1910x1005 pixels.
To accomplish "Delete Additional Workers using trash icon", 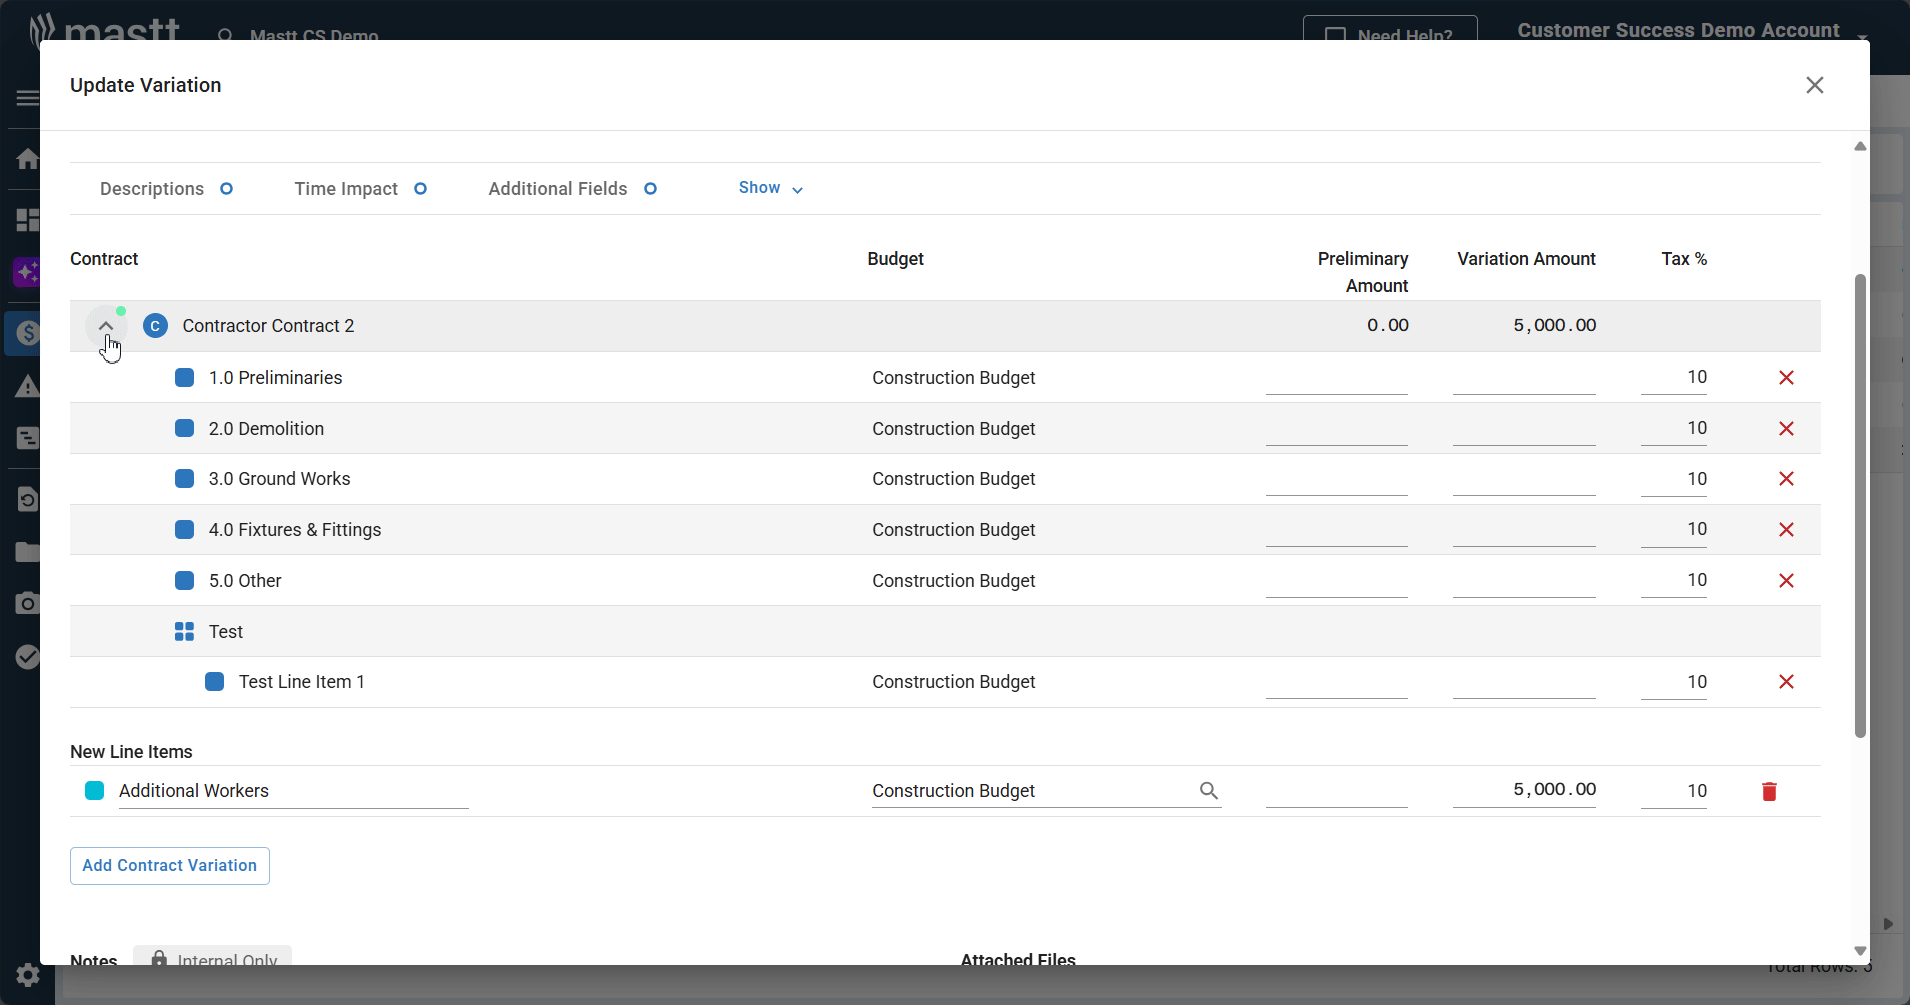I will pos(1769,792).
